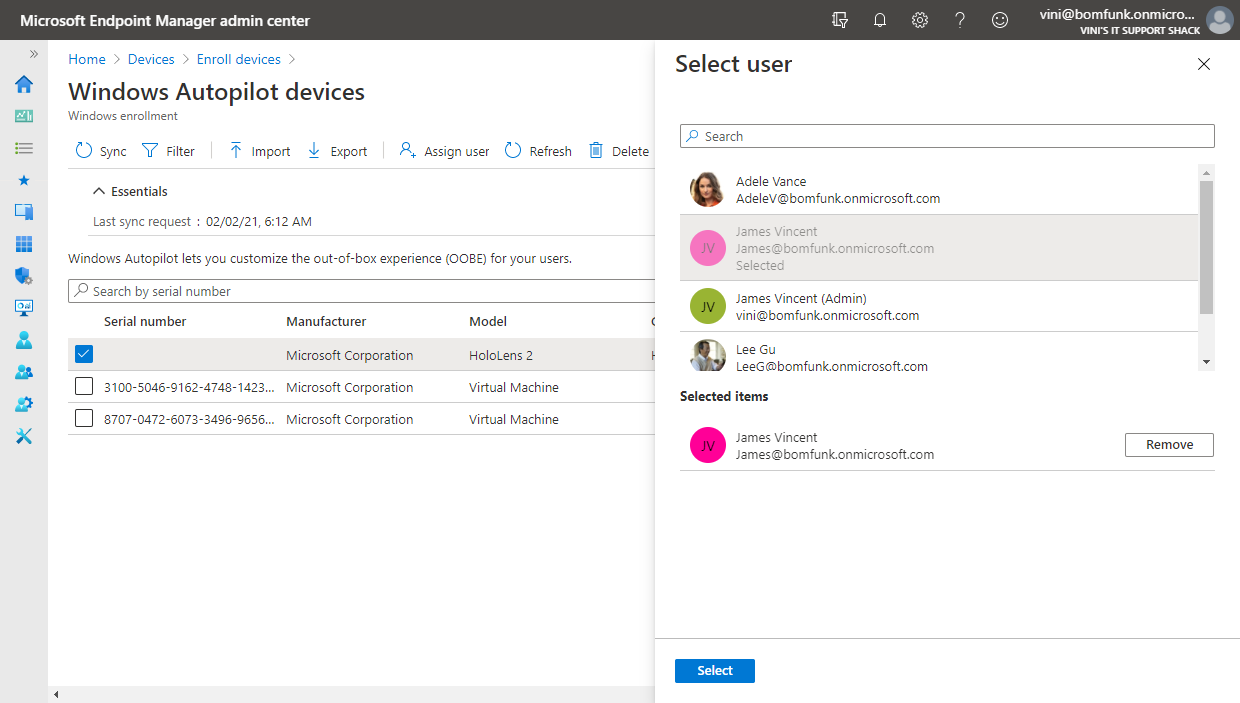Click selected James Vincent list entry

[x=939, y=248]
